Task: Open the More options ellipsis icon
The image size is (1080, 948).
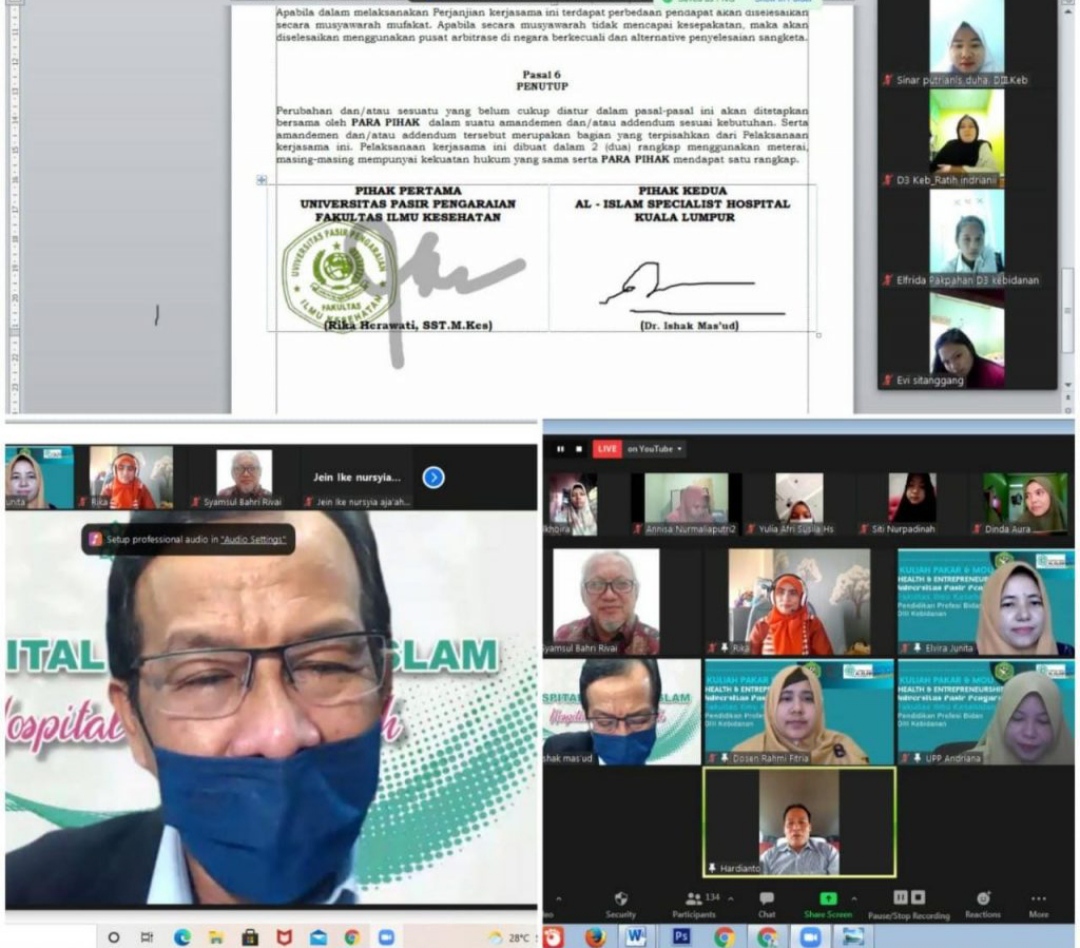Action: (x=1038, y=899)
